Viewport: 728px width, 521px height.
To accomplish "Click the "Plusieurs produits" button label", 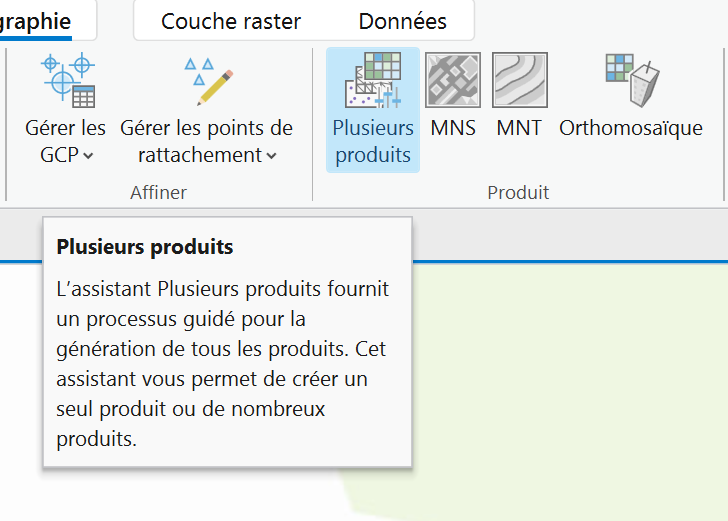I will point(373,141).
